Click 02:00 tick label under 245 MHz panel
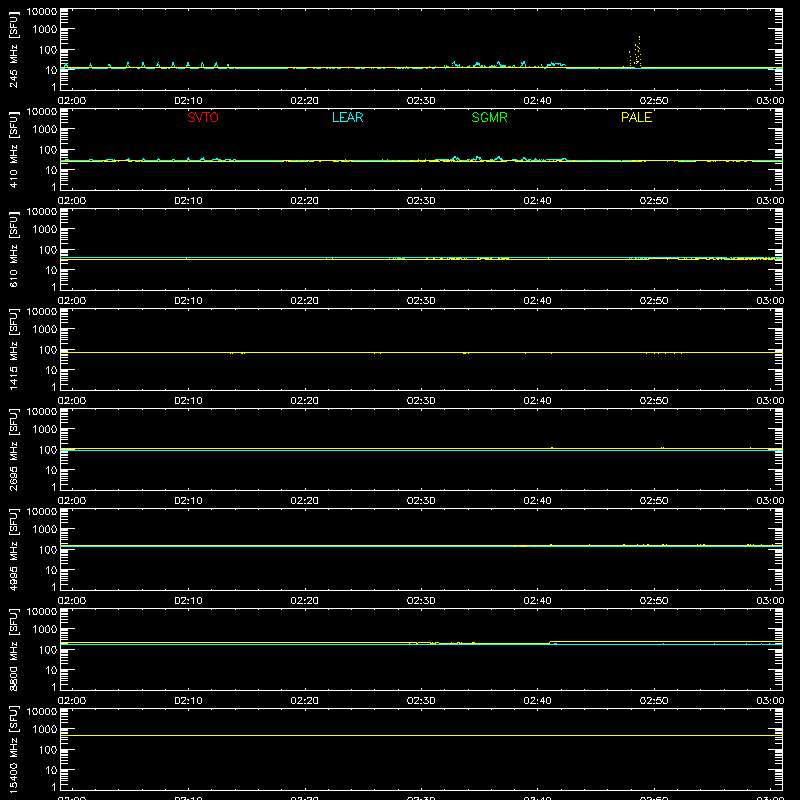Viewport: 800px width, 800px height. point(71,101)
